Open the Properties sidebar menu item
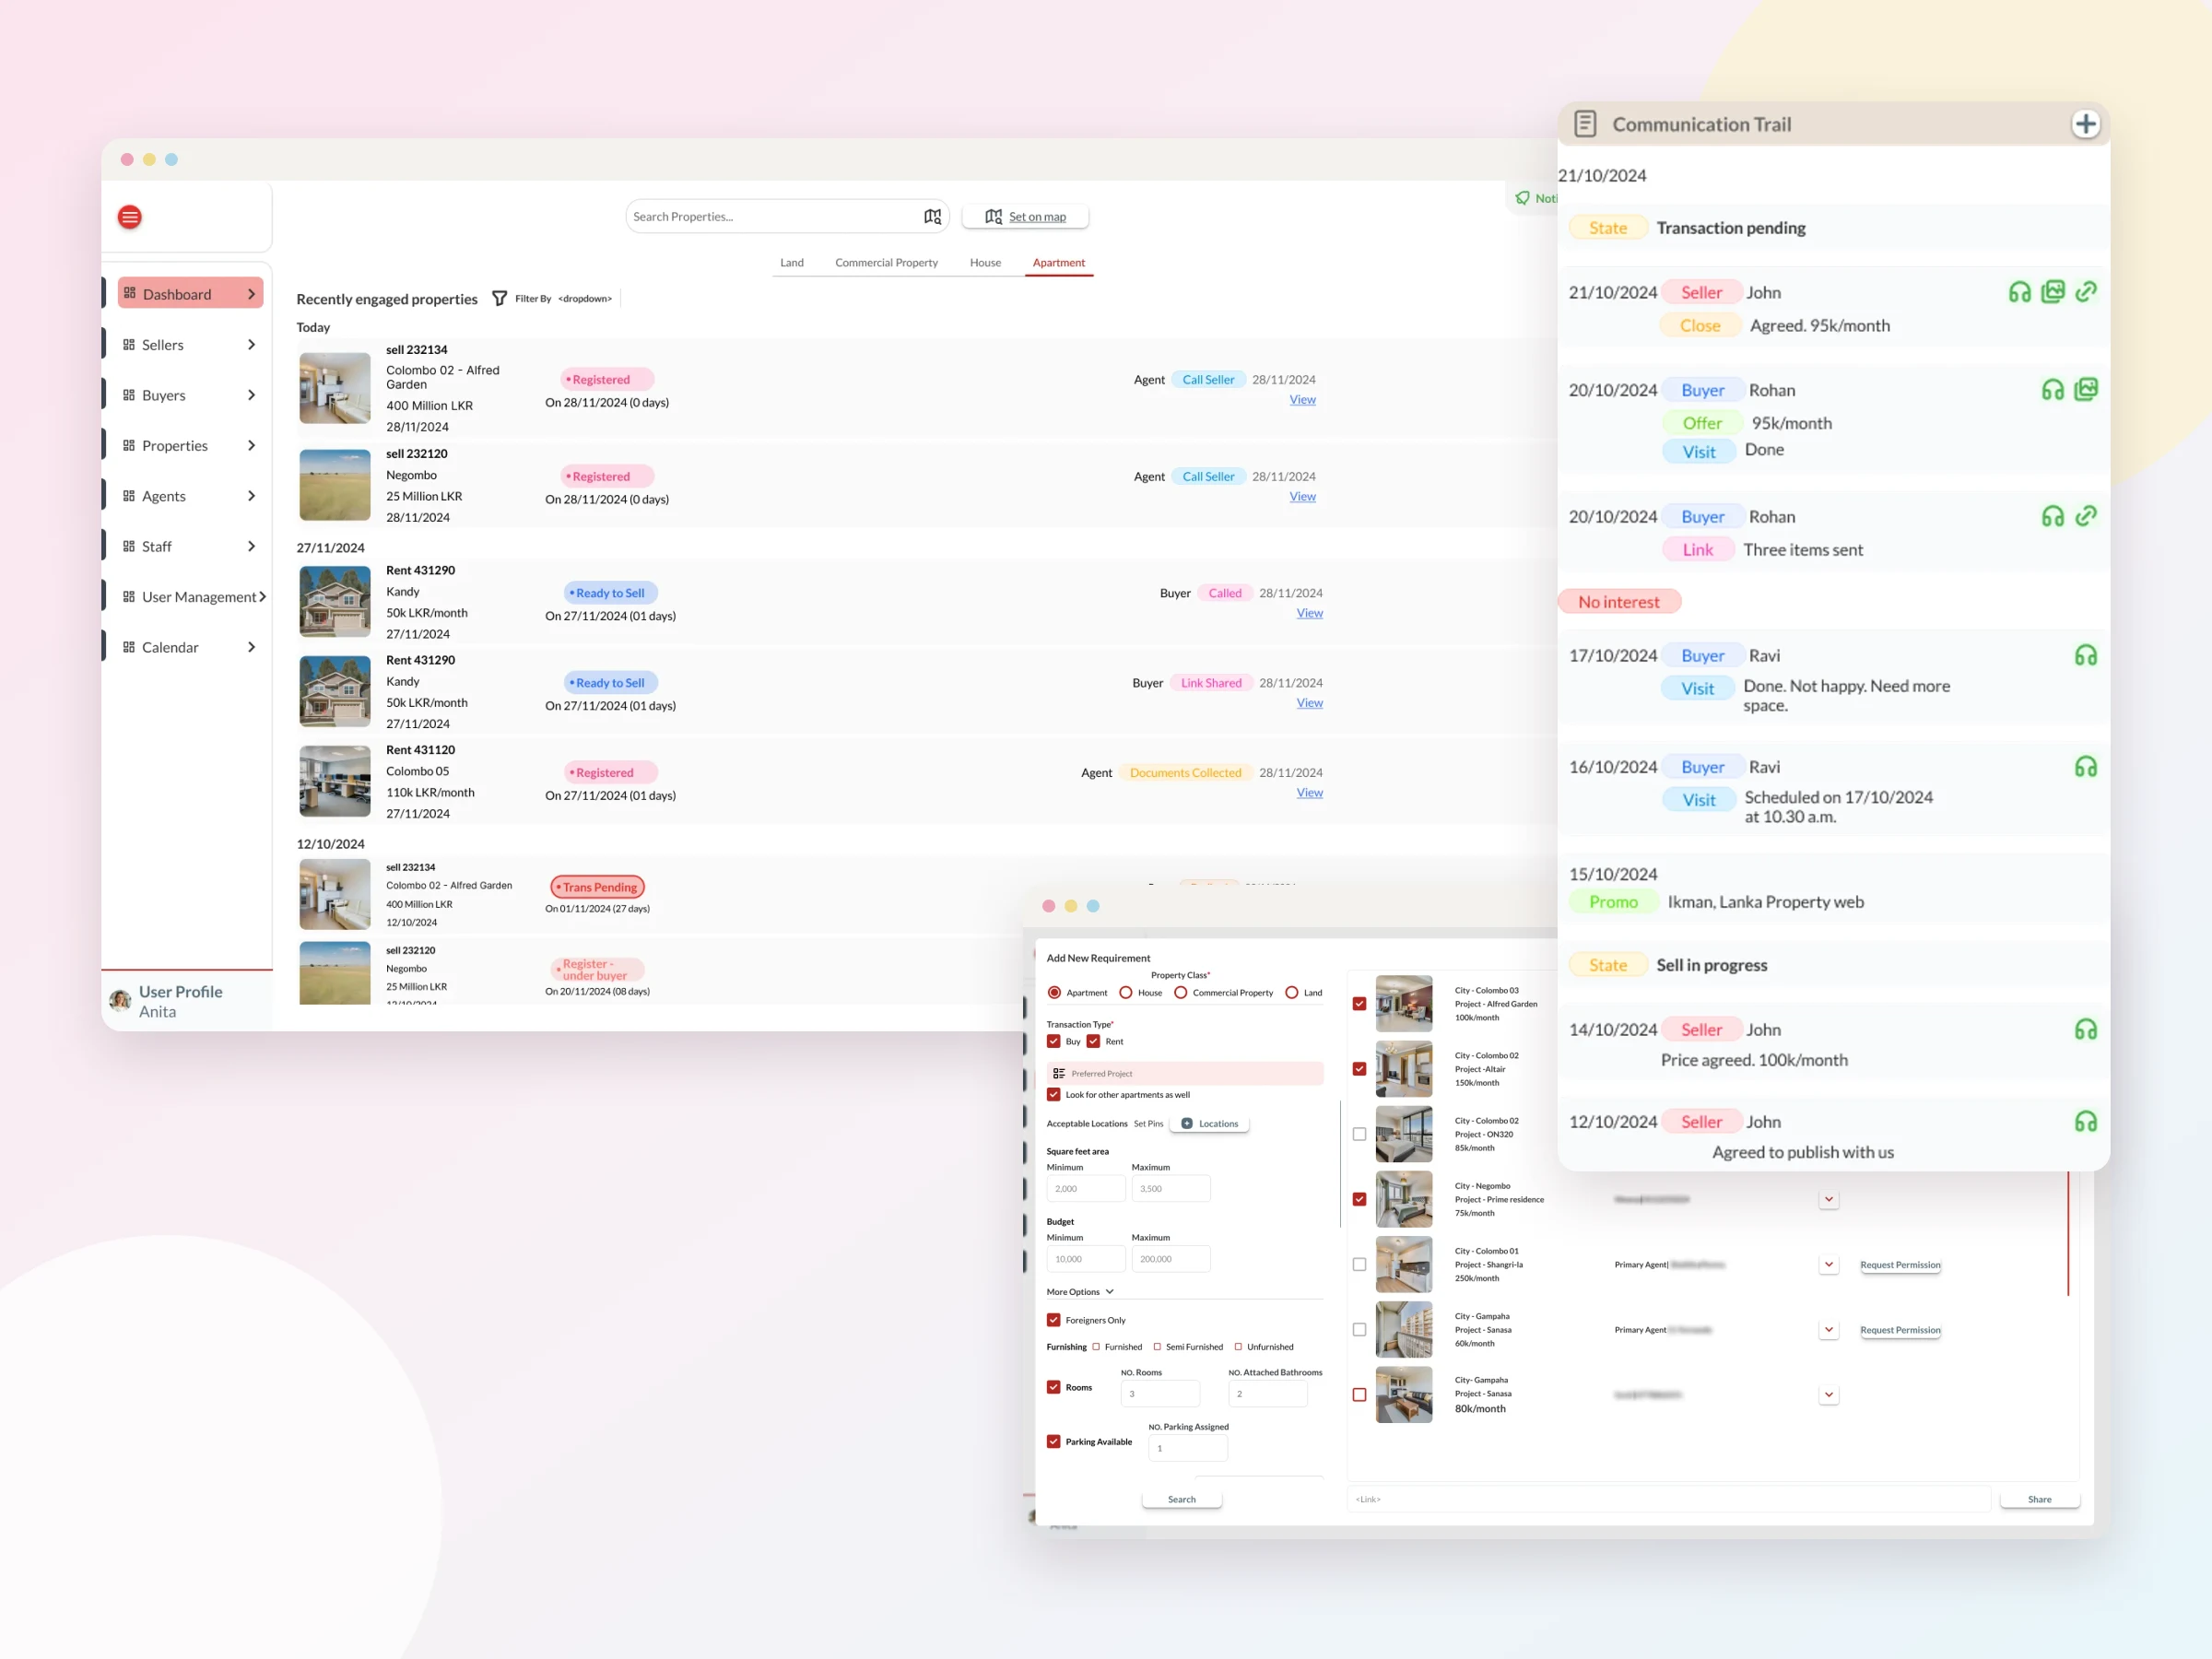 tap(188, 445)
